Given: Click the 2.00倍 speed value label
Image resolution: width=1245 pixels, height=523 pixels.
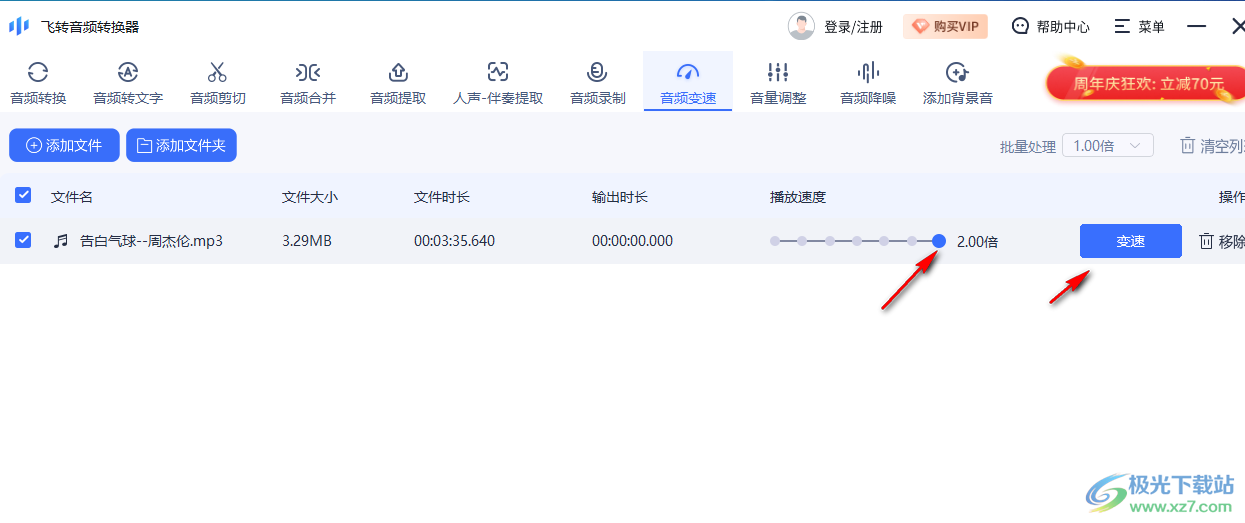Looking at the screenshot, I should click(x=977, y=241).
